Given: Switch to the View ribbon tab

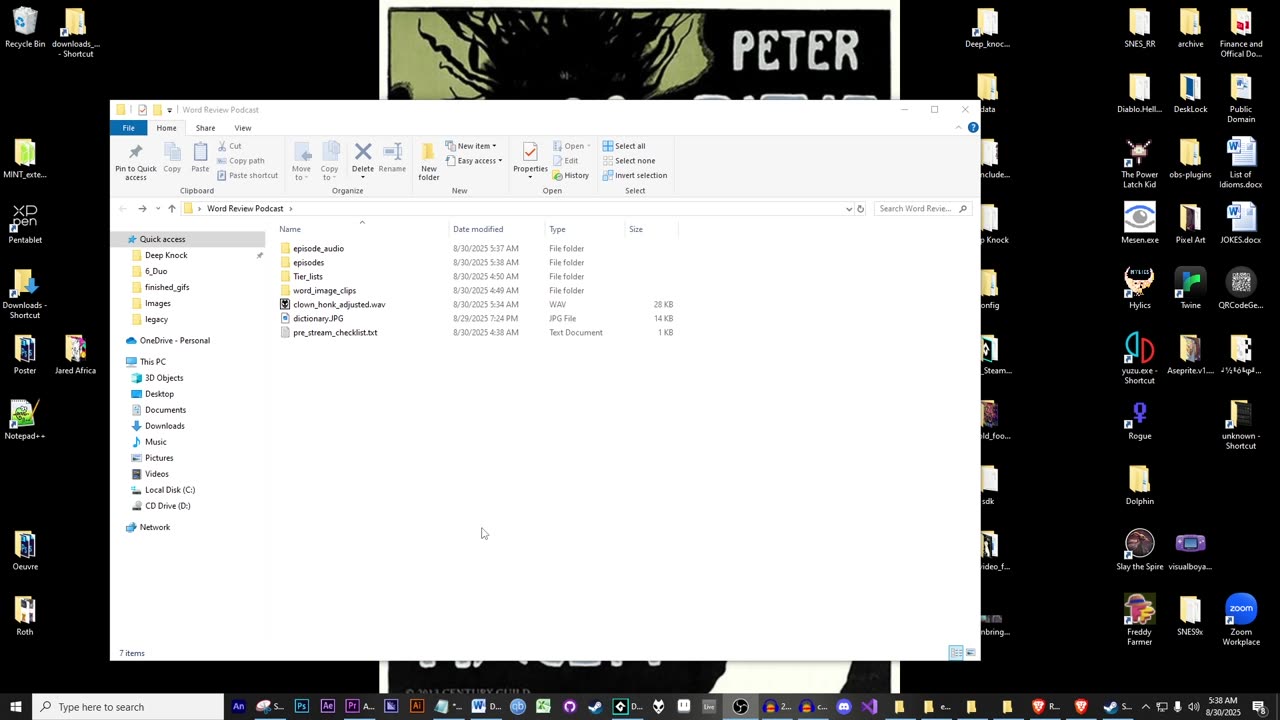Looking at the screenshot, I should pyautogui.click(x=243, y=128).
